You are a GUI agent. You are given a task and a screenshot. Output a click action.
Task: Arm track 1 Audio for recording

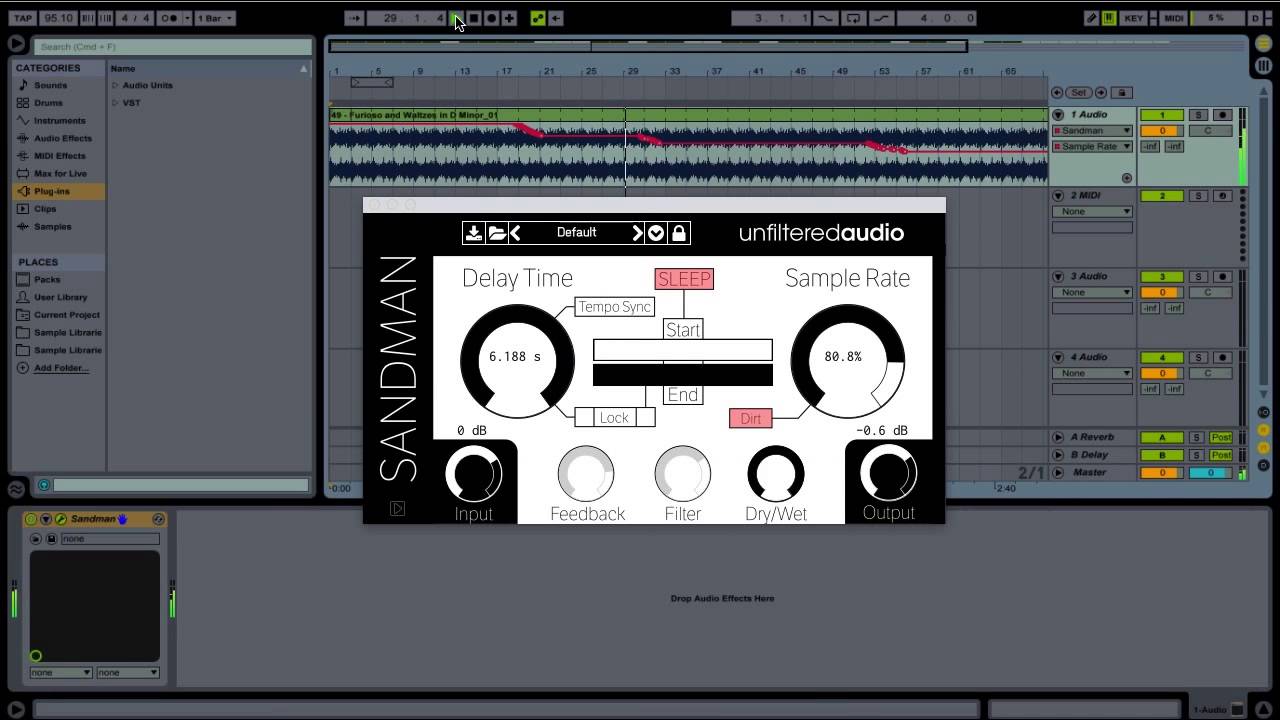click(x=1222, y=115)
